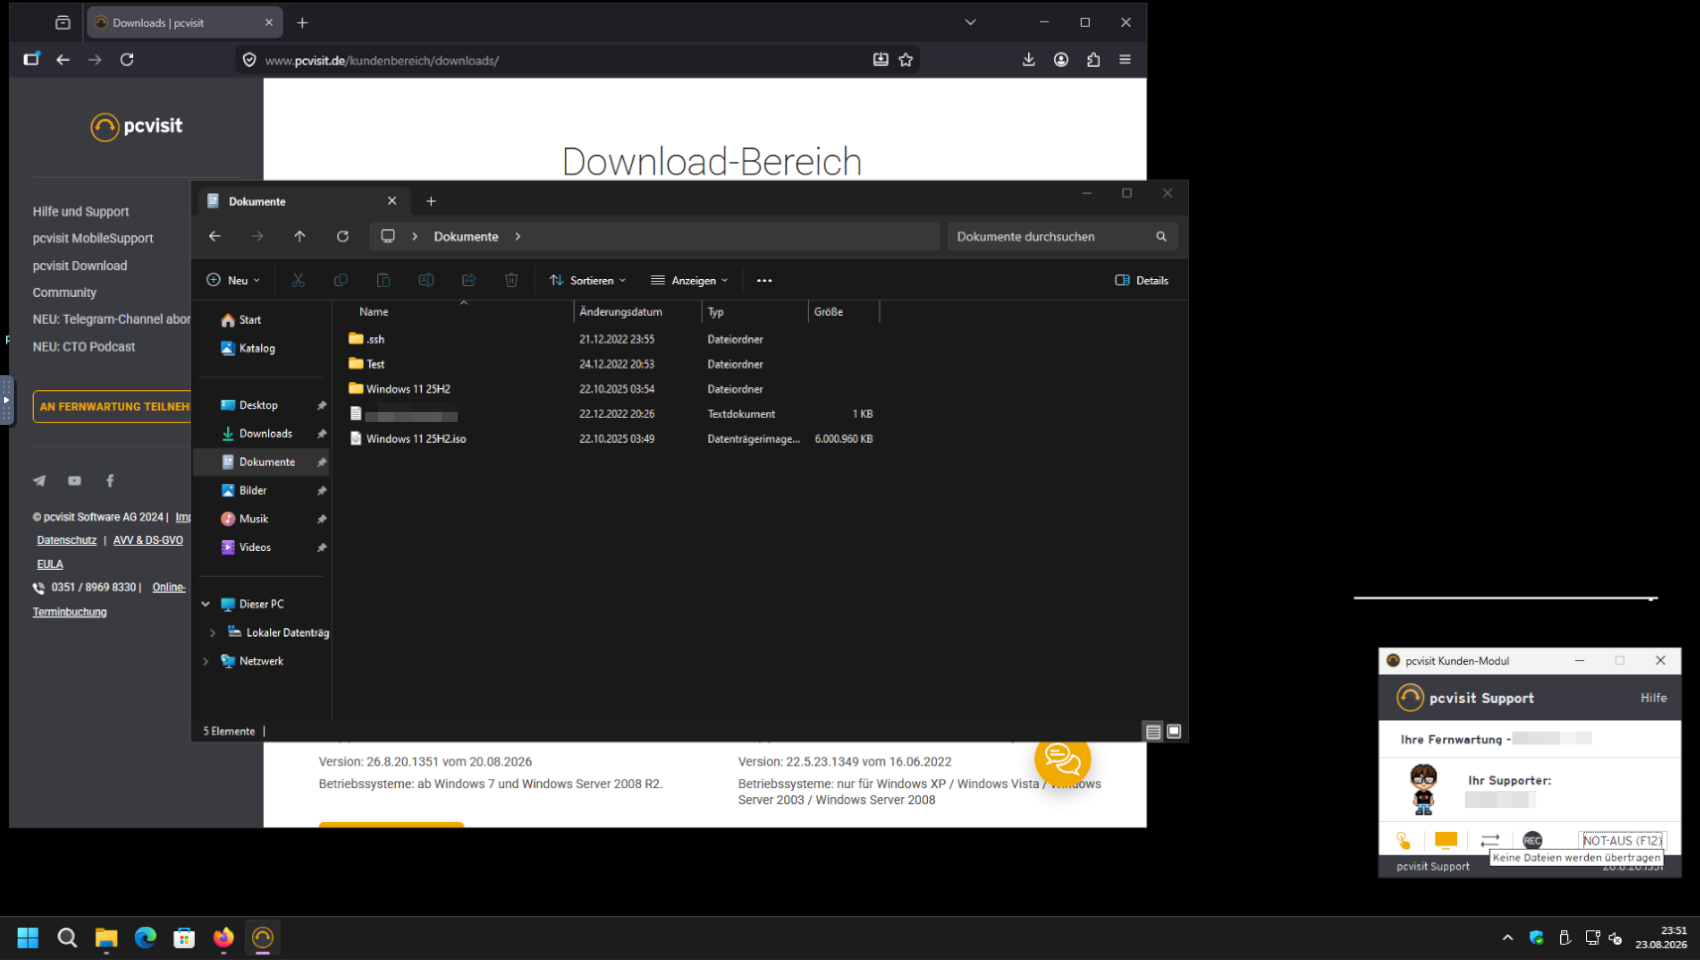
Task: Open the Sortieren dropdown menu
Action: 588,280
